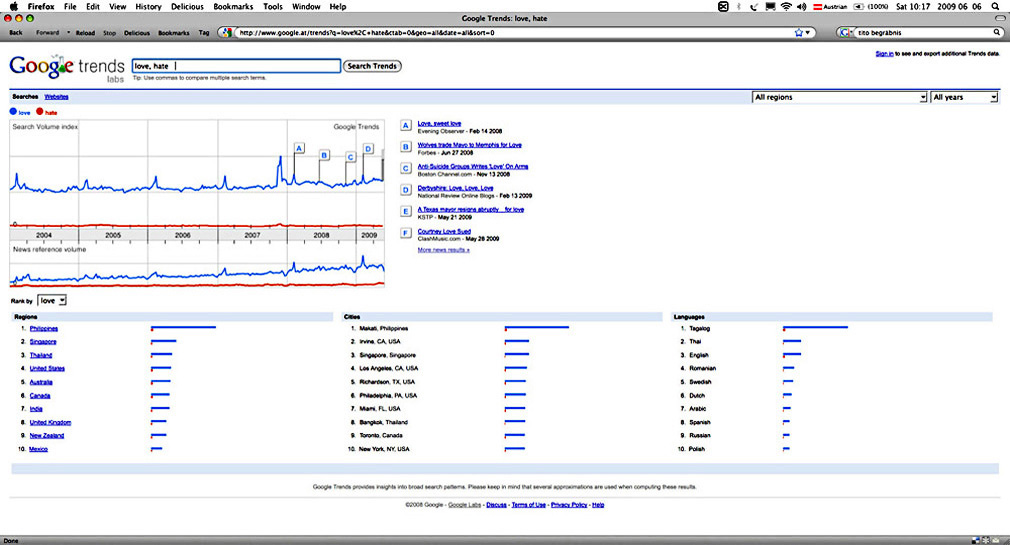Click the Google Labs footer link
The image size is (1010, 545).
coord(464,505)
